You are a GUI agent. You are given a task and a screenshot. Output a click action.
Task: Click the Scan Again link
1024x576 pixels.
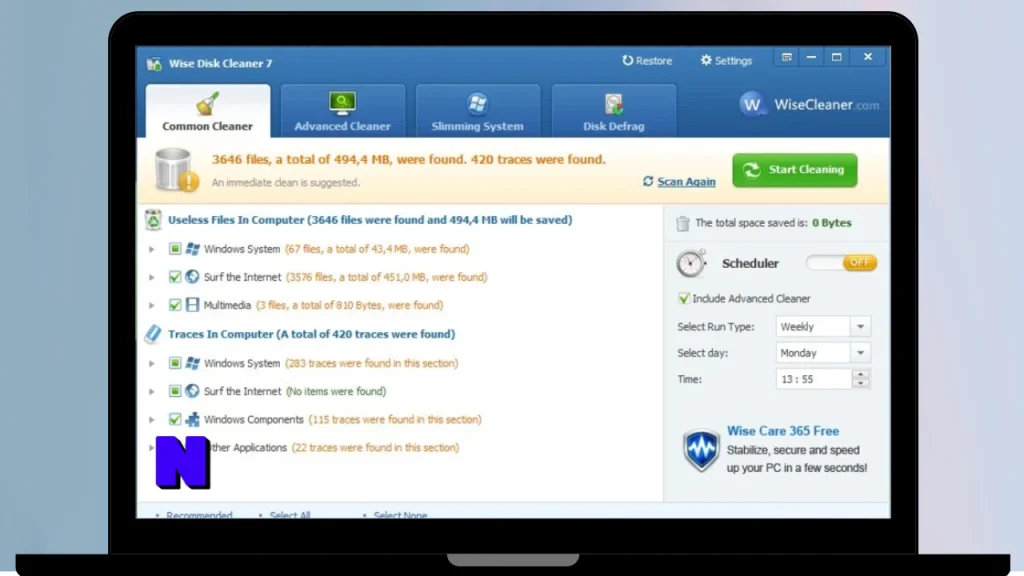[686, 182]
